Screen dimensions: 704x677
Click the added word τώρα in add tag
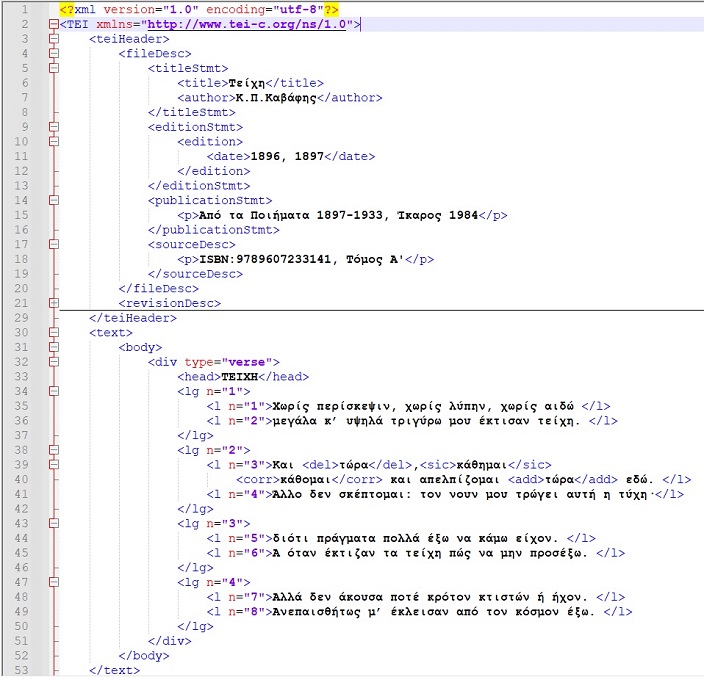559,480
